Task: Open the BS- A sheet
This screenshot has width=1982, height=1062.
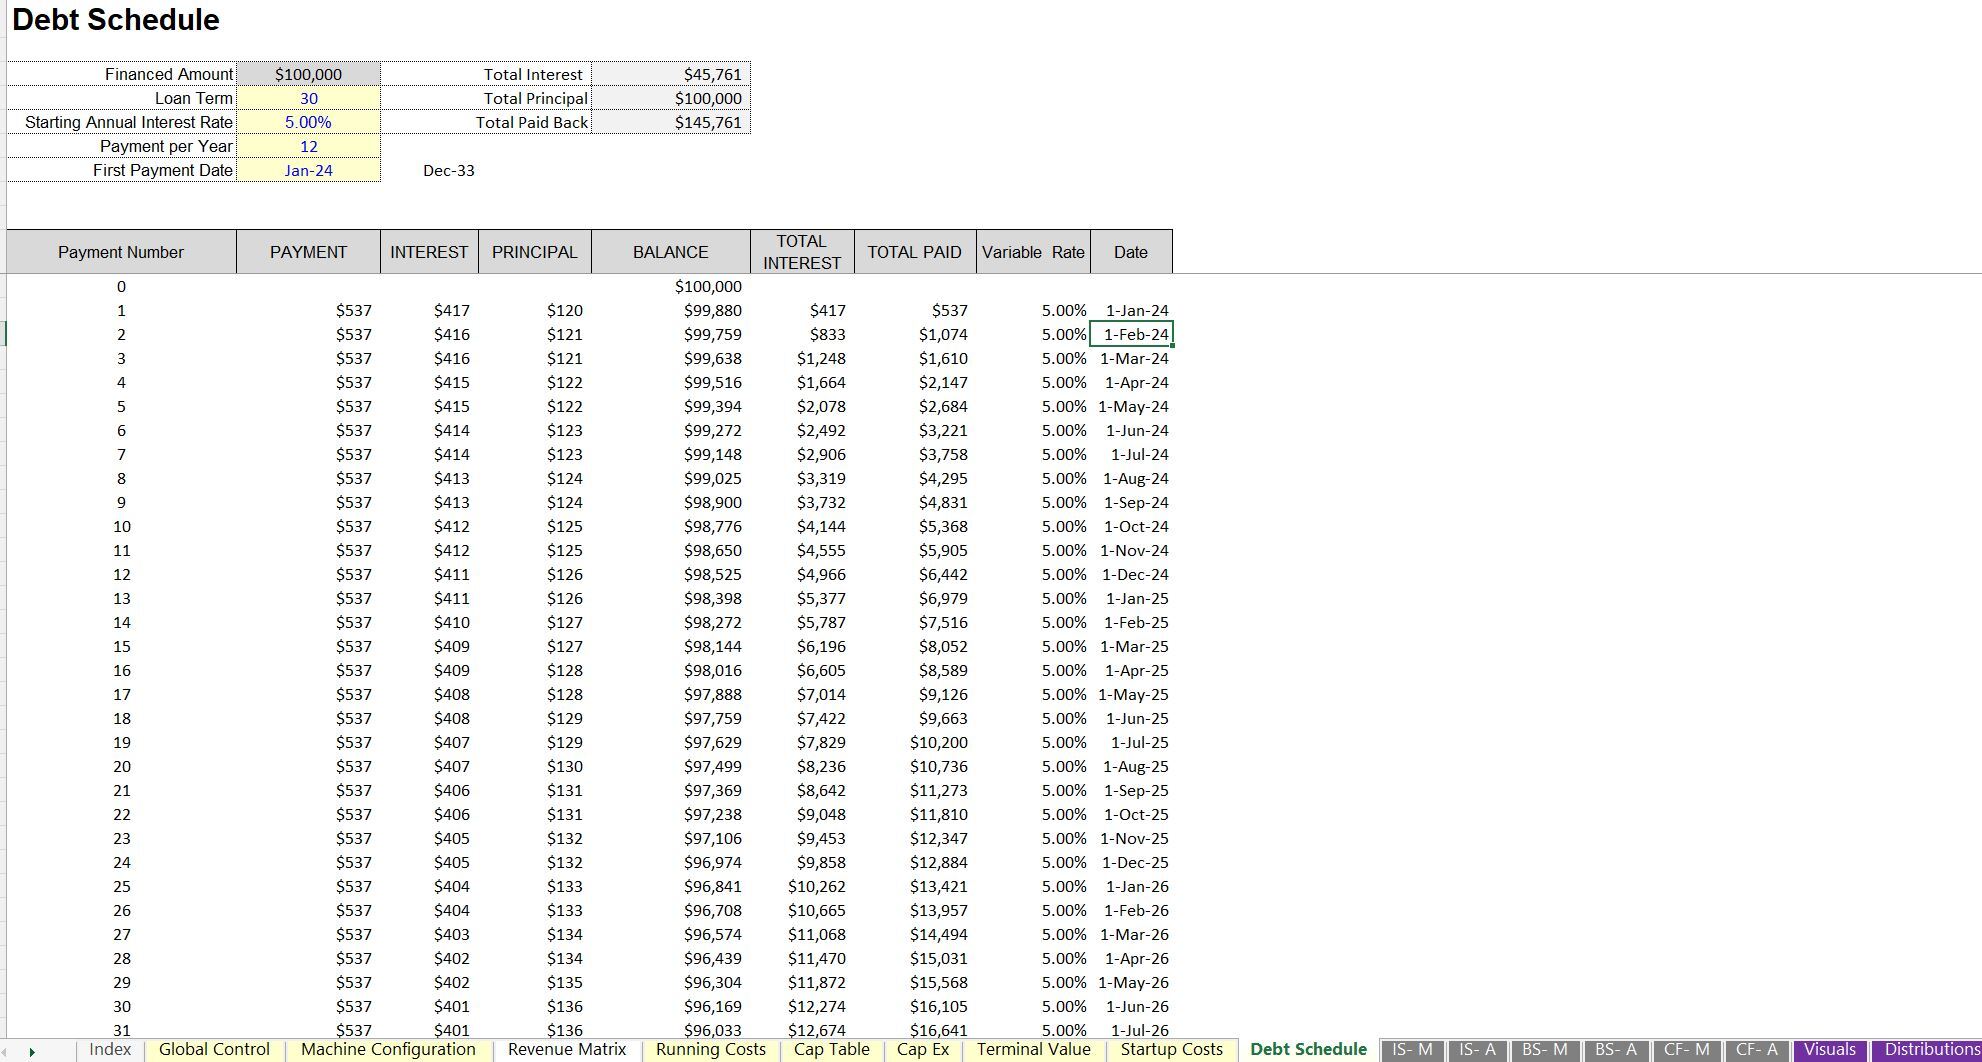Action: (1618, 1049)
